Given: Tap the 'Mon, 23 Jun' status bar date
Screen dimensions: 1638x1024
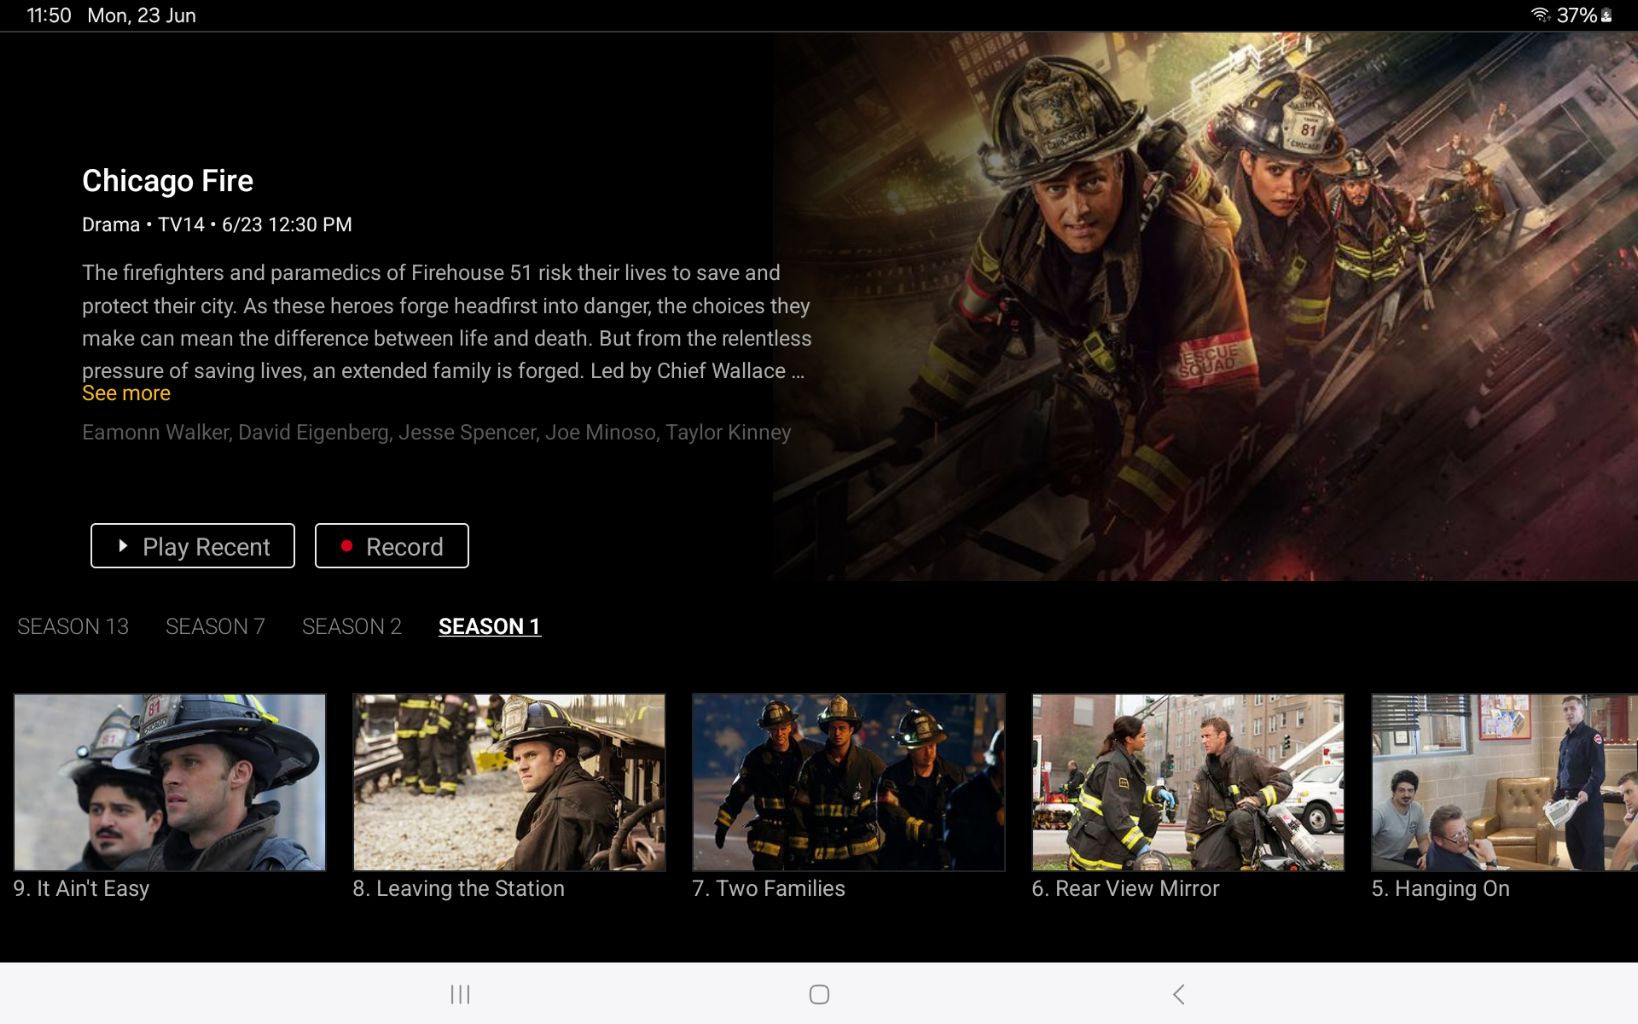Looking at the screenshot, I should click(x=141, y=15).
